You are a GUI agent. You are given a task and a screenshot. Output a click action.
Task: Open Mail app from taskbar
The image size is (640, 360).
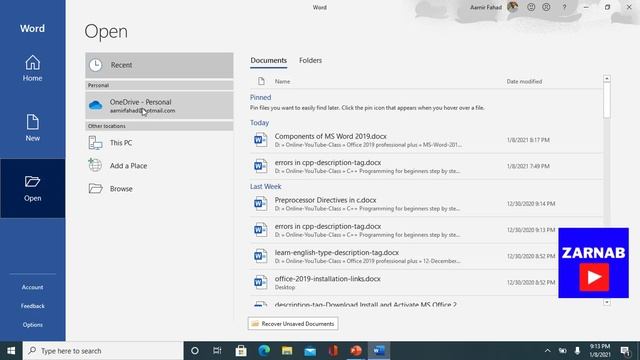click(310, 351)
